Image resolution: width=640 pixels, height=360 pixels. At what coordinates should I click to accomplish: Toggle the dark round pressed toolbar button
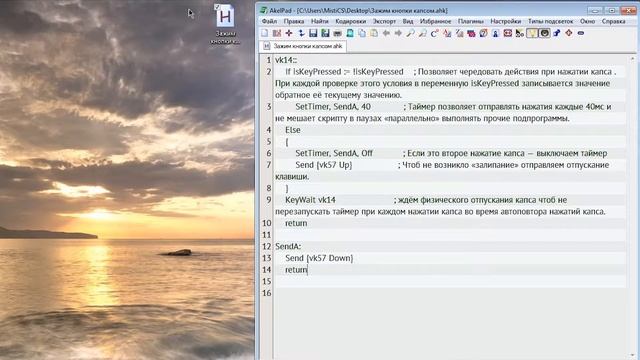tap(544, 33)
